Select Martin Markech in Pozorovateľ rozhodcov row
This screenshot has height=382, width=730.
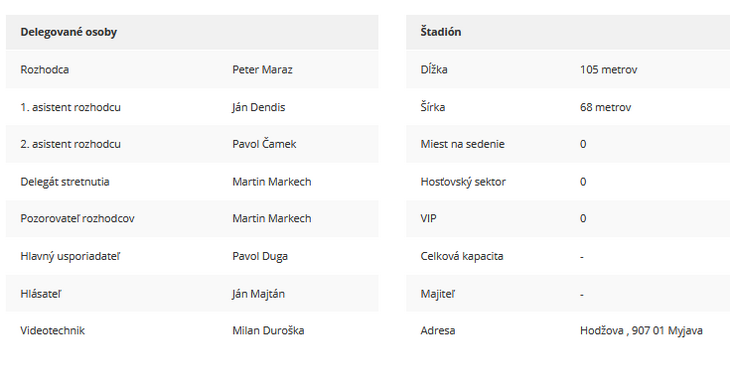[x=271, y=218]
